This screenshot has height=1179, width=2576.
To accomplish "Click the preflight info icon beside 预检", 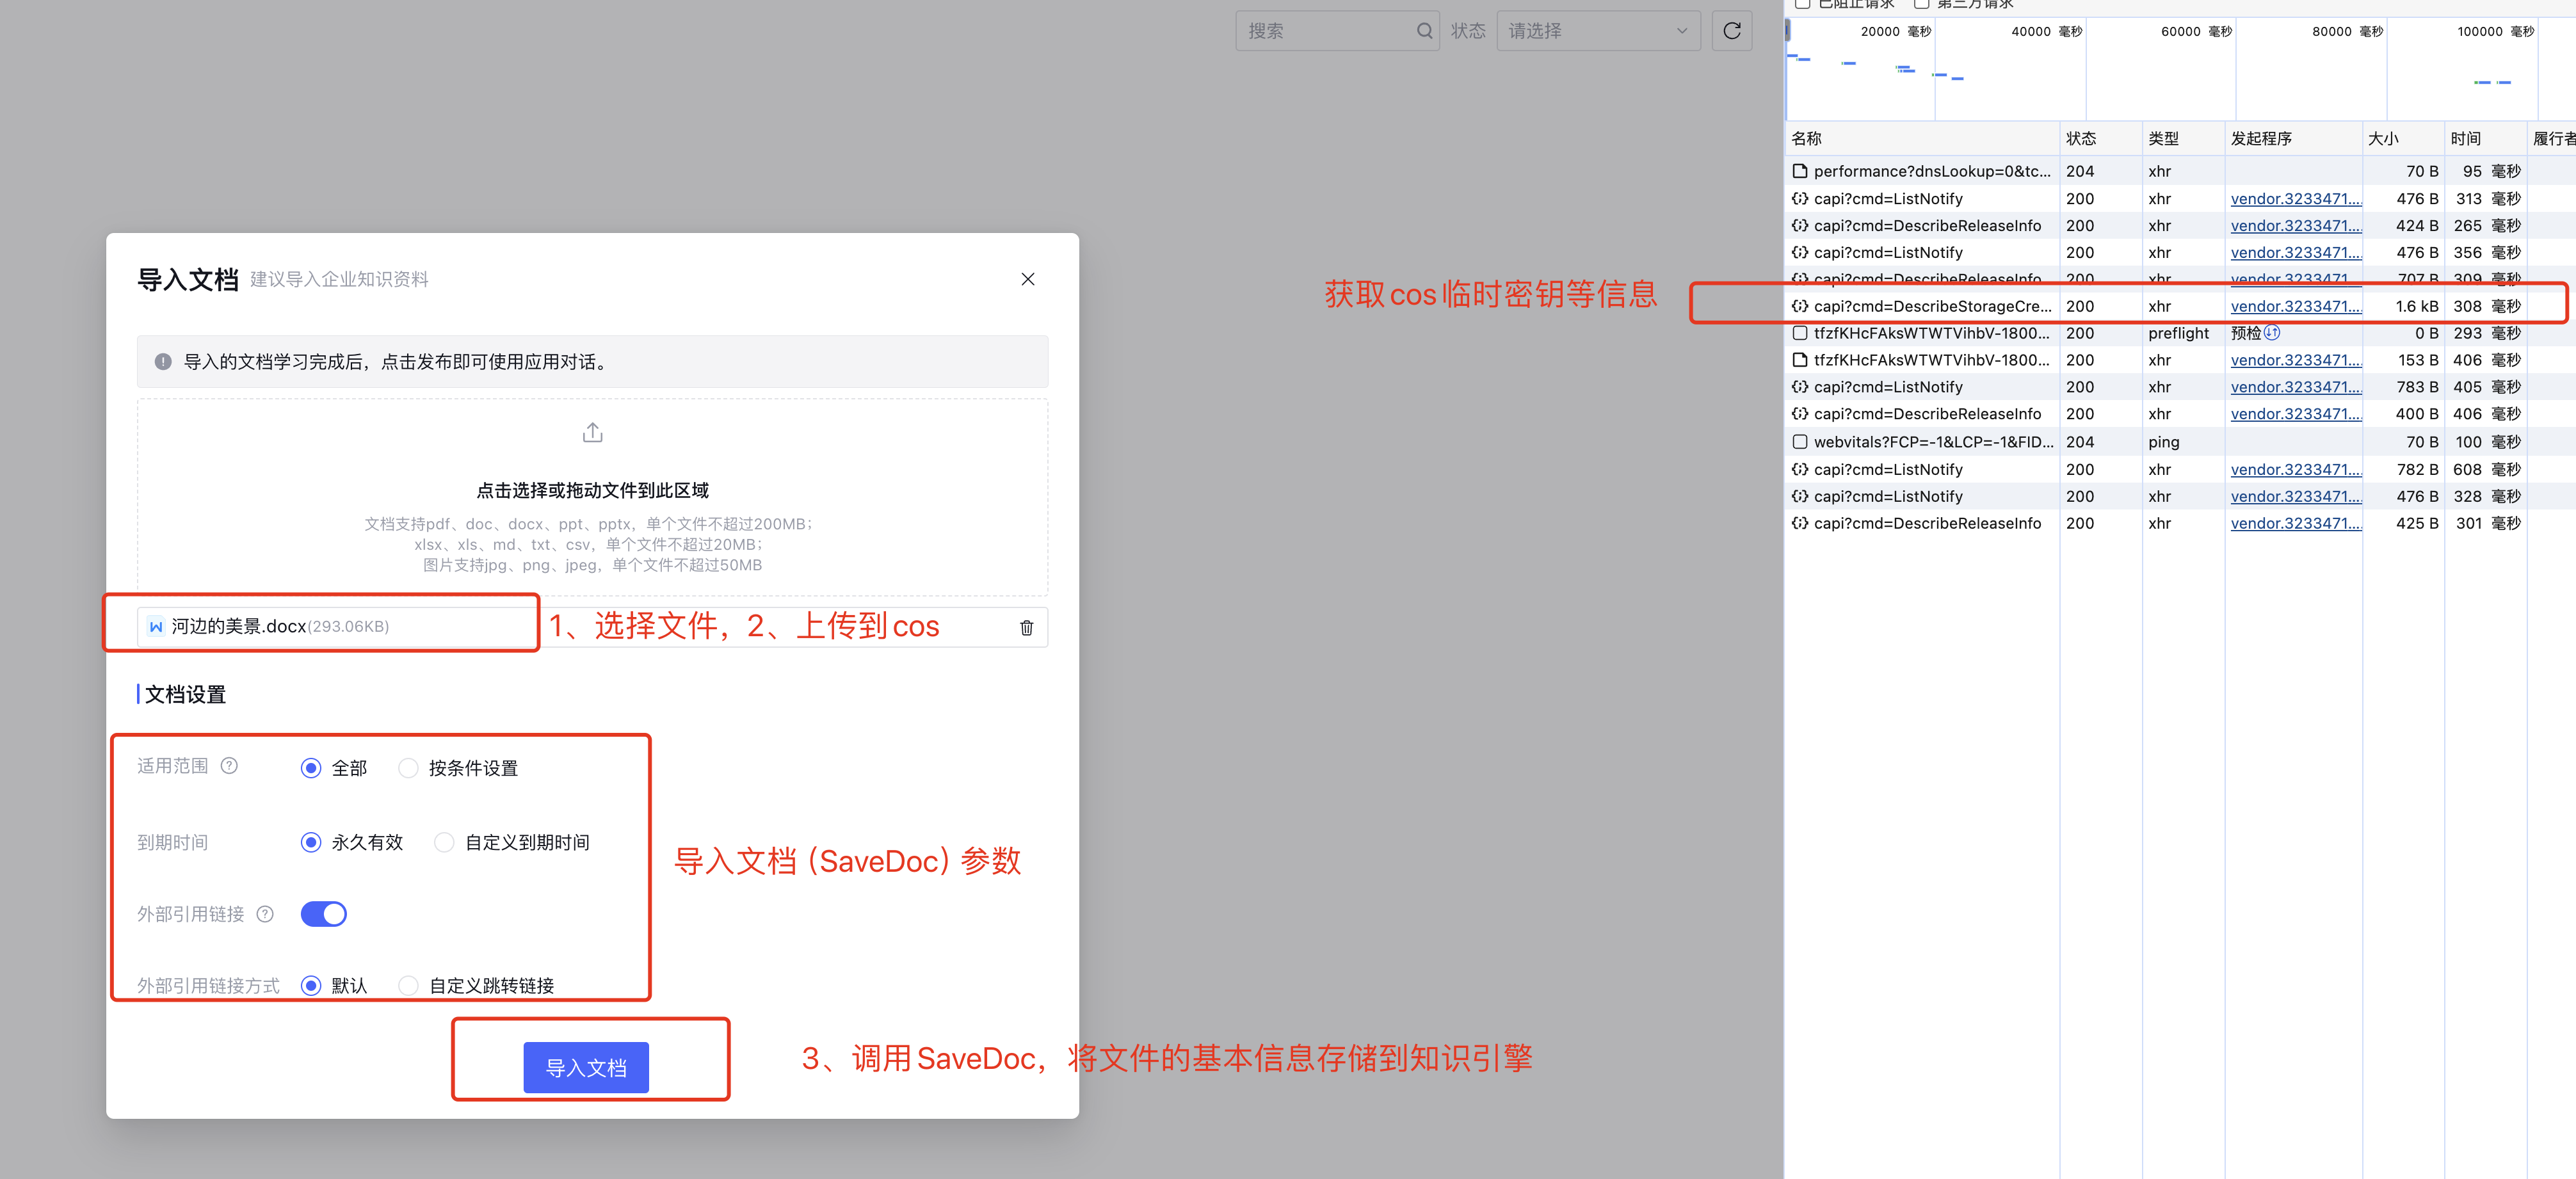I will pyautogui.click(x=2272, y=333).
